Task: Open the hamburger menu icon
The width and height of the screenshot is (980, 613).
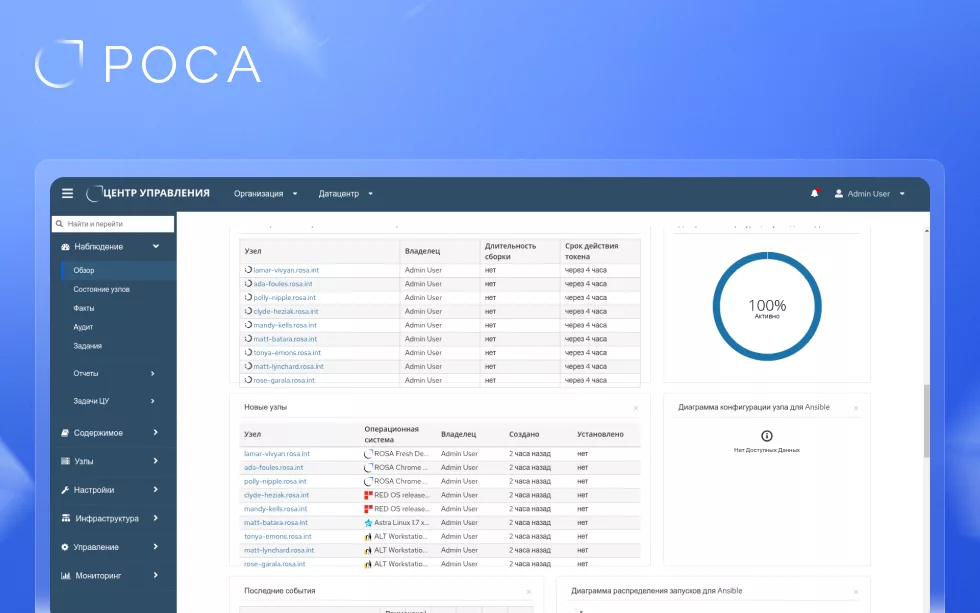Action: tap(68, 194)
